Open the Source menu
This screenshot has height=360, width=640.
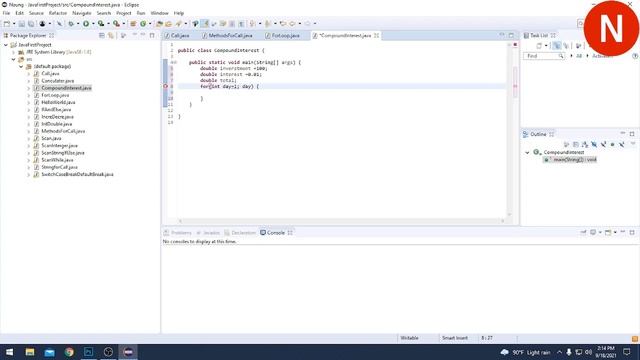36,13
